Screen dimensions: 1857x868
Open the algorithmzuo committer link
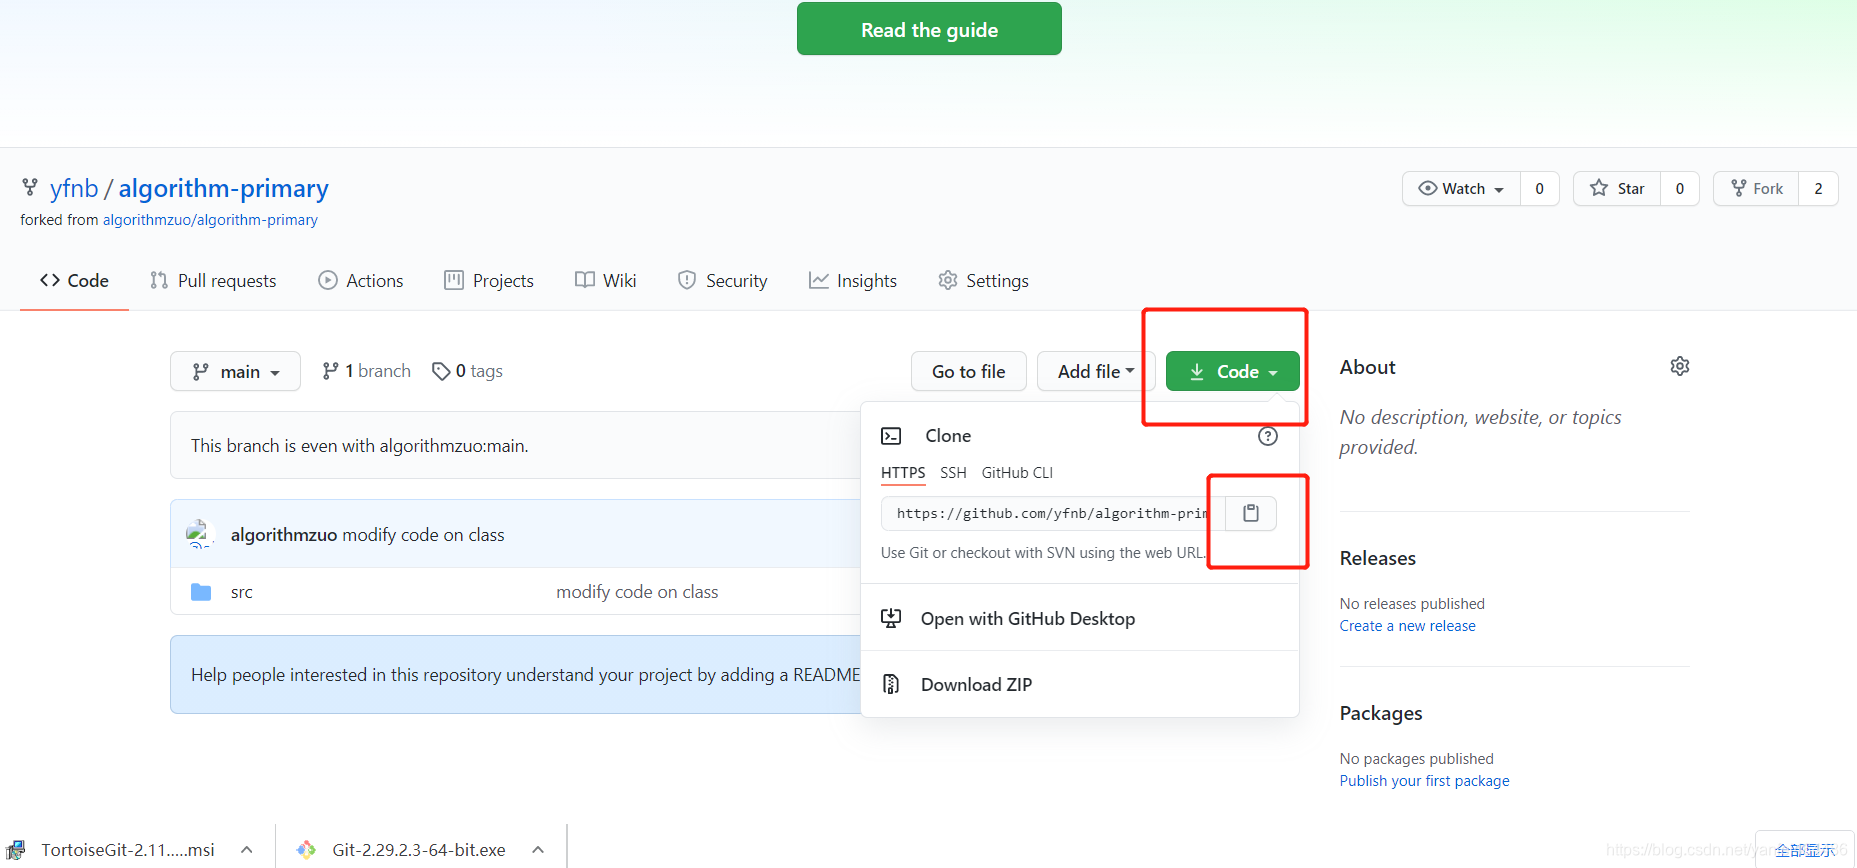[284, 535]
